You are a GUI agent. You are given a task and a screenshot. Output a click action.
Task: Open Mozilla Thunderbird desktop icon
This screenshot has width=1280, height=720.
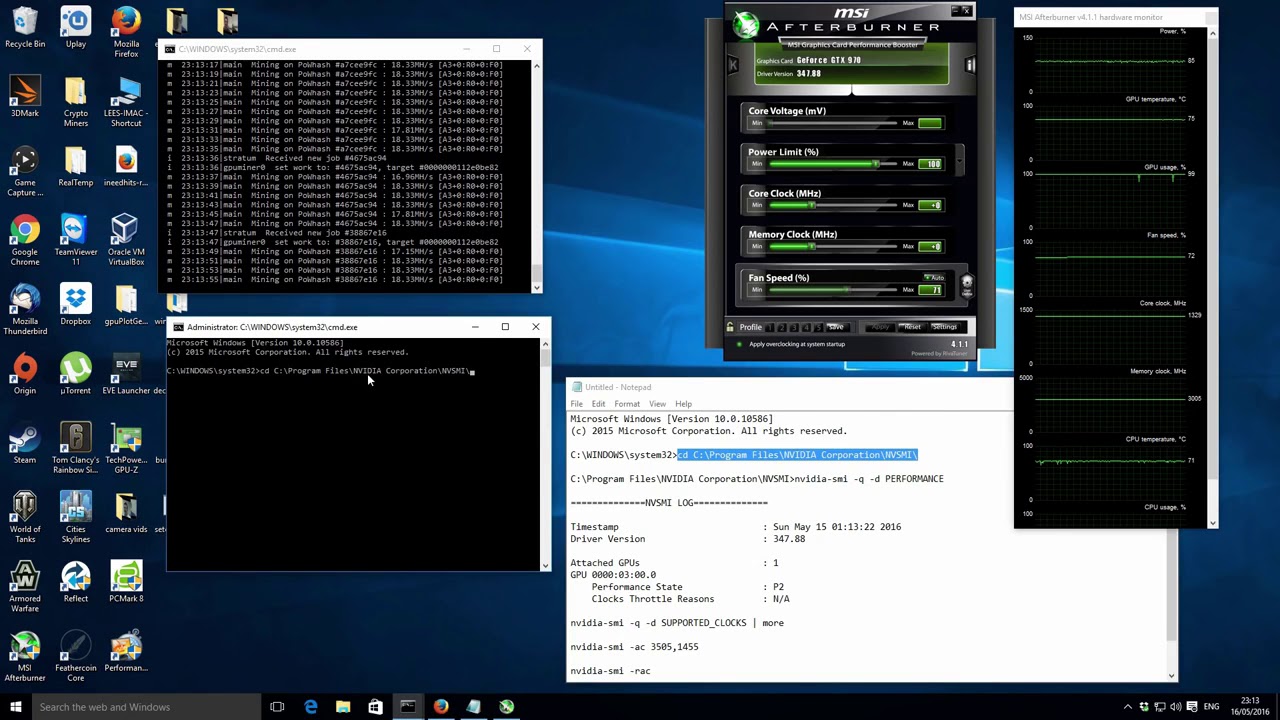(25, 310)
